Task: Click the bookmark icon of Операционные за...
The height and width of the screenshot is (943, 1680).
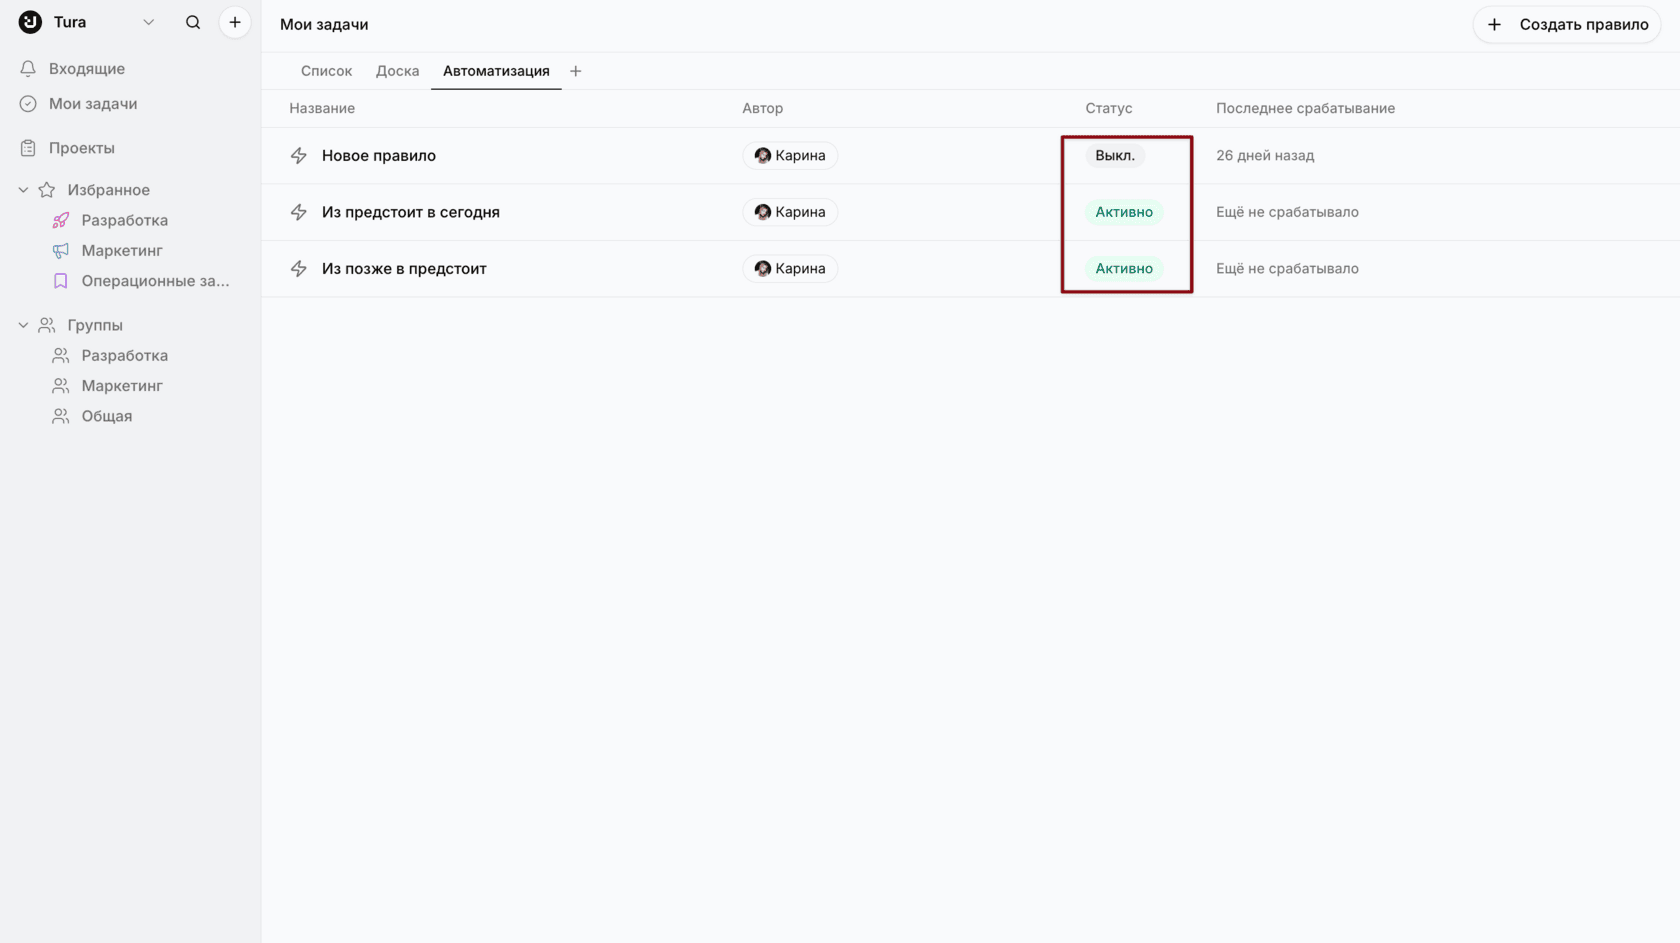Action: click(x=61, y=281)
